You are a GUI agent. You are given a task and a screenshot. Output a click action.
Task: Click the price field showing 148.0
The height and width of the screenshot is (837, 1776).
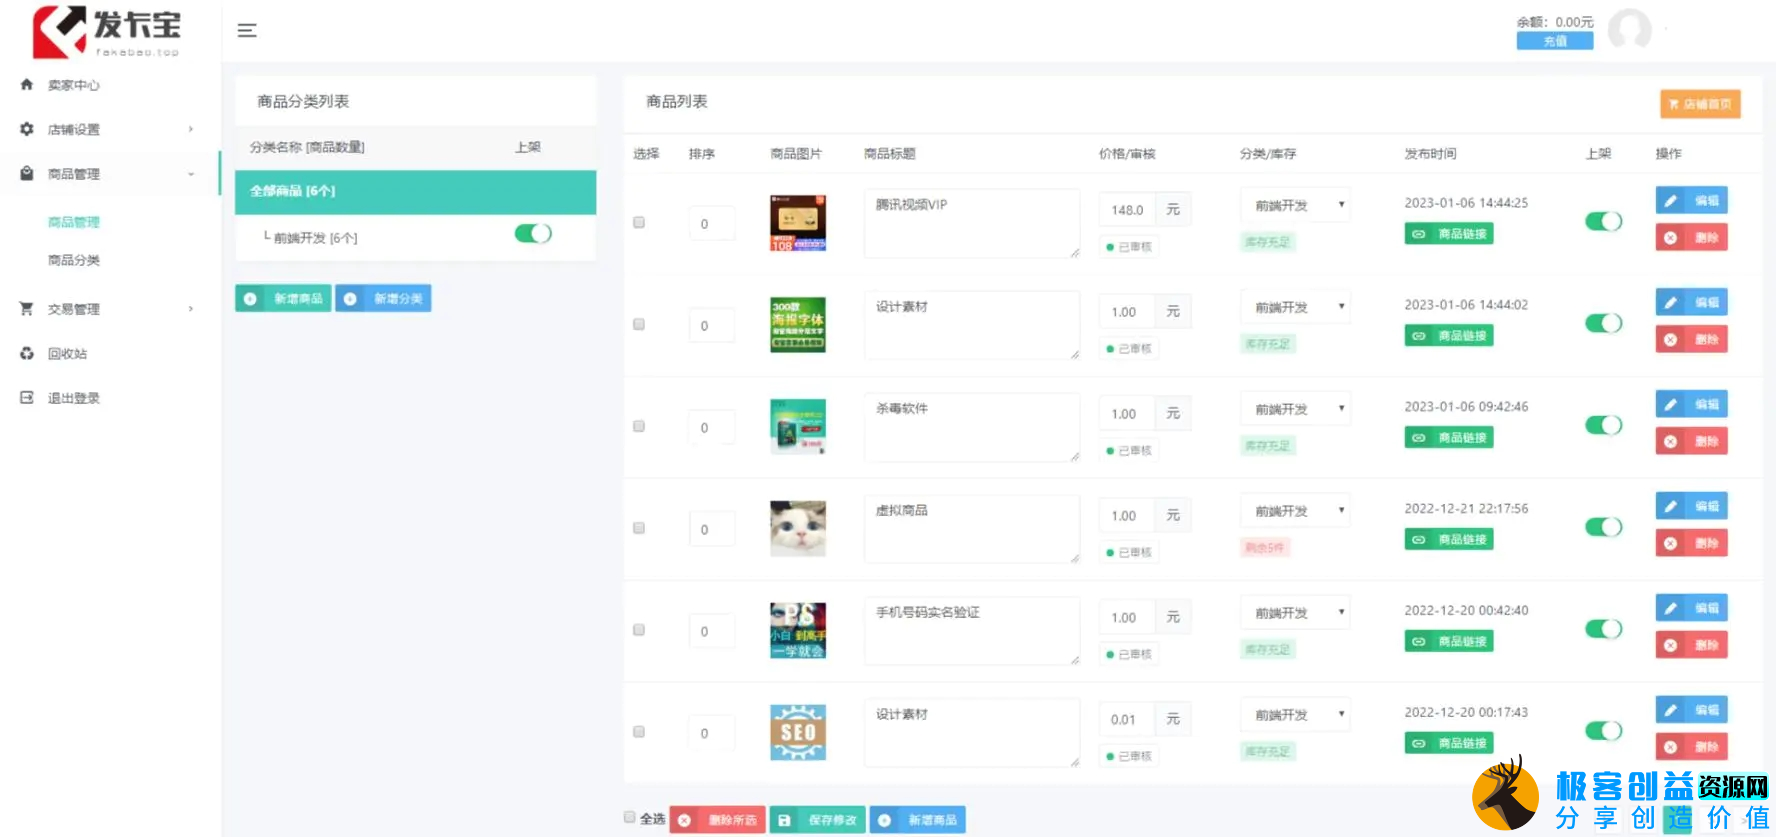1127,210
